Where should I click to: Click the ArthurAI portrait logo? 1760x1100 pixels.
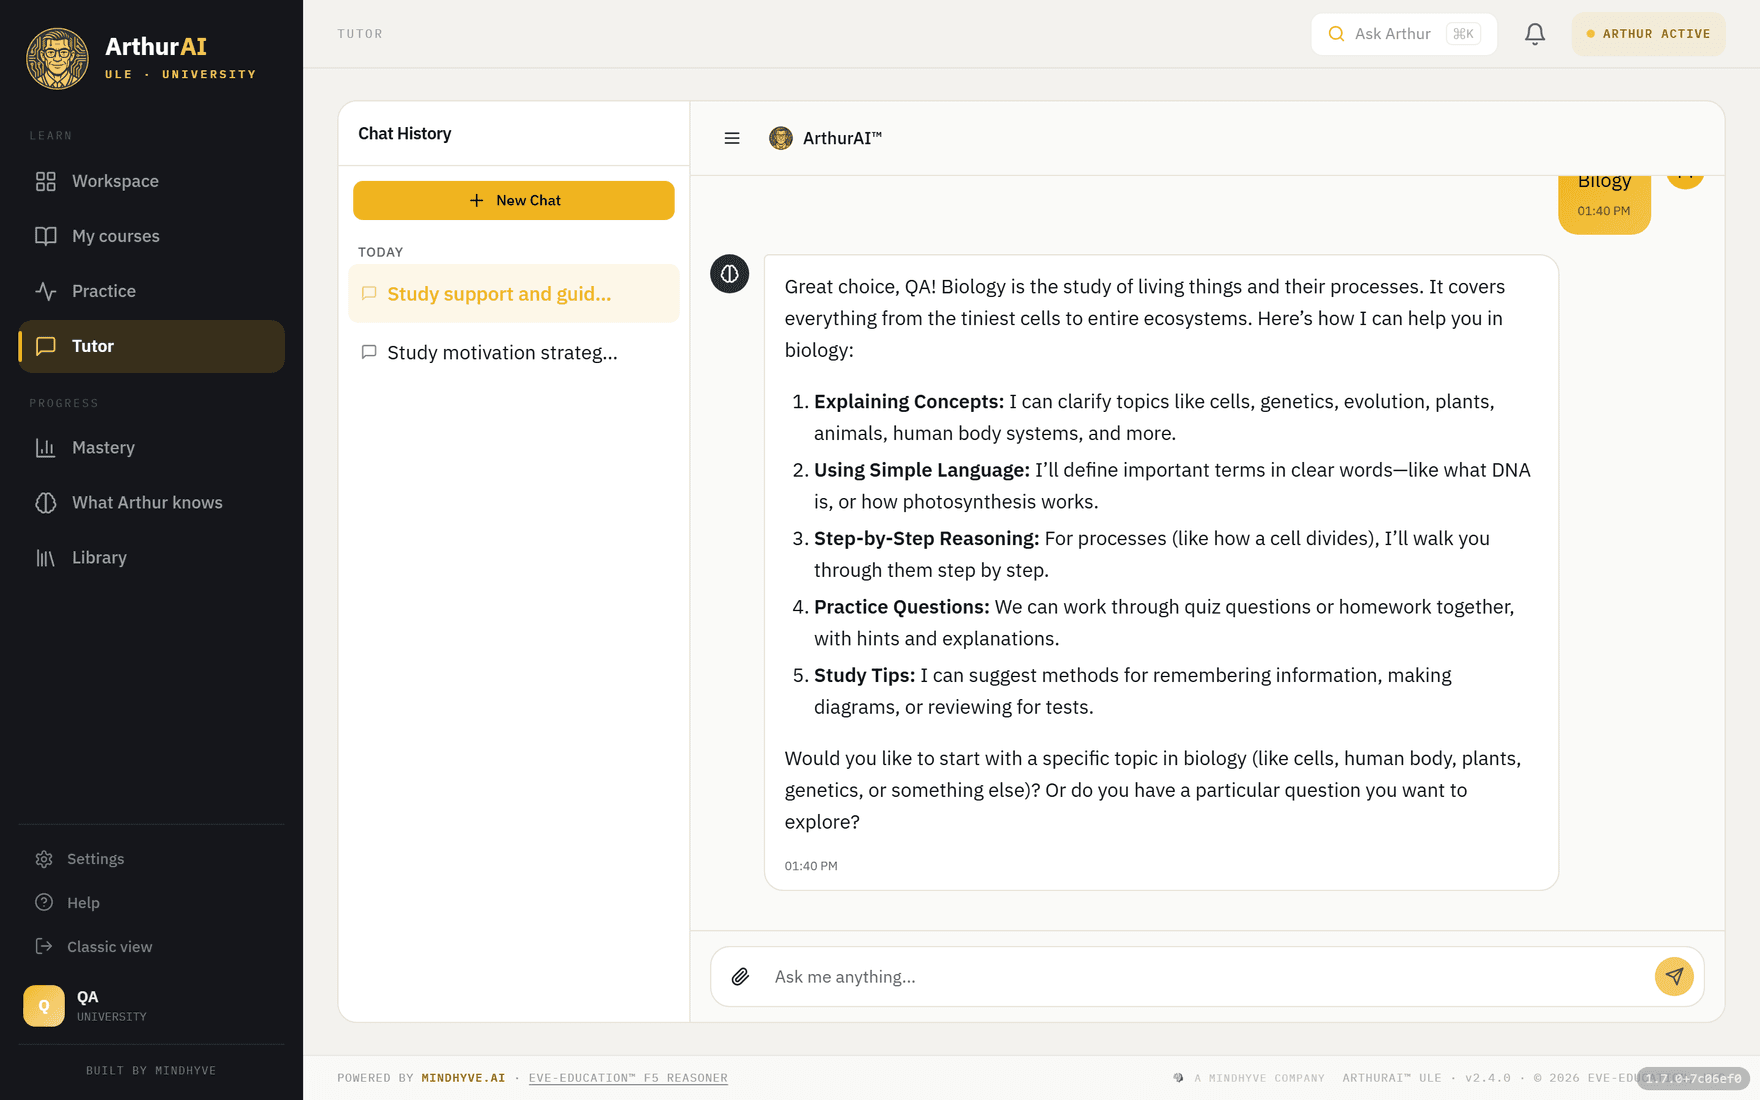tap(57, 58)
